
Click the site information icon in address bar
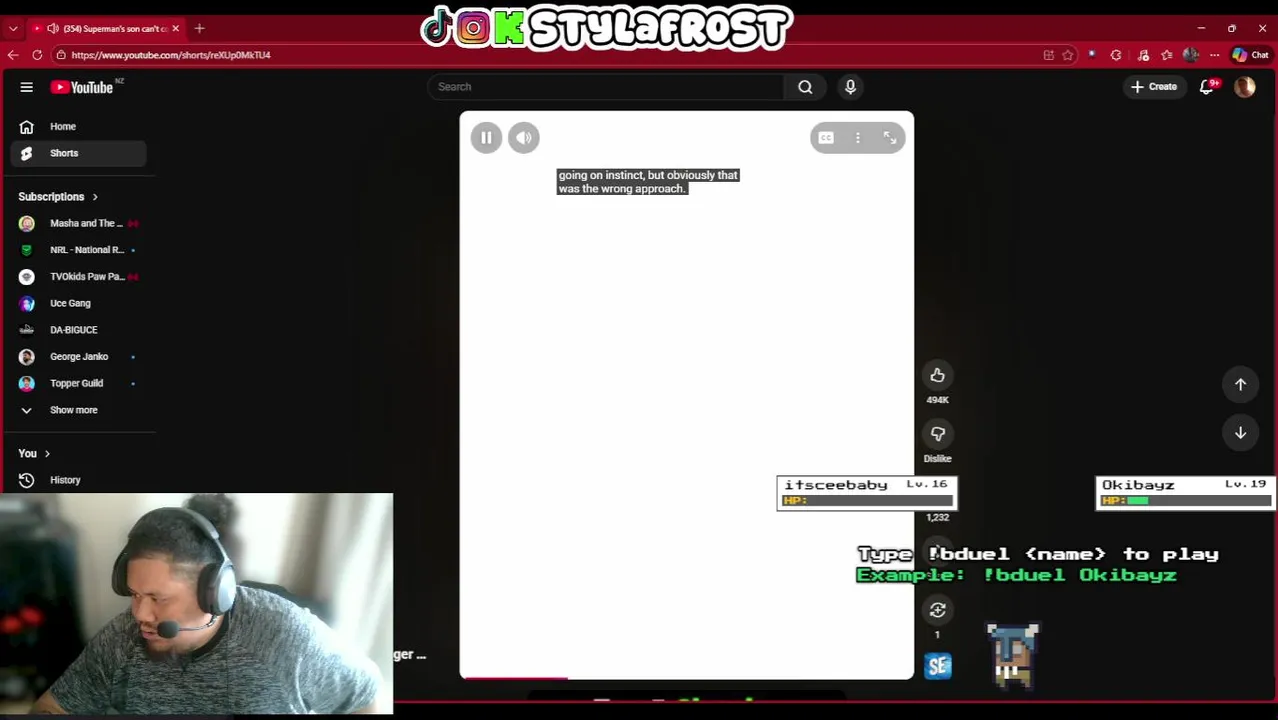tap(61, 55)
